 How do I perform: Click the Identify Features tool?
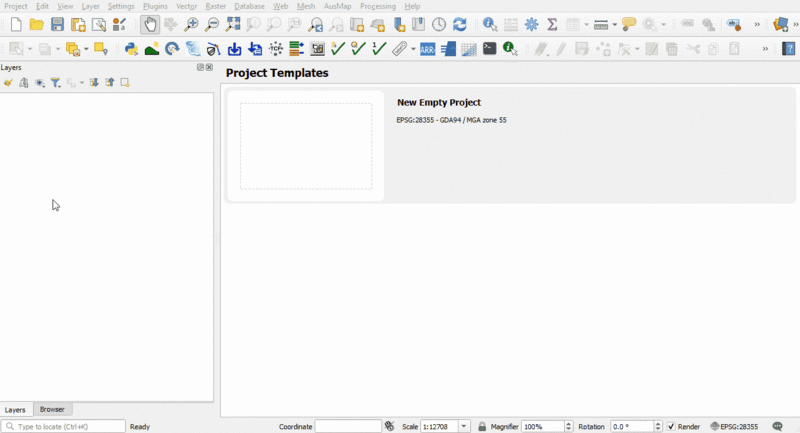point(489,25)
